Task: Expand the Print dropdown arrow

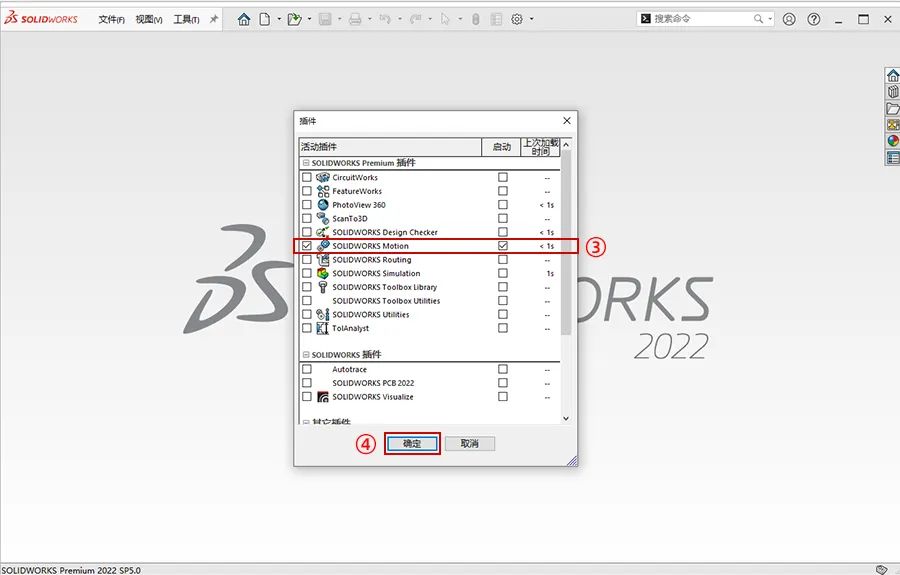Action: (x=370, y=19)
